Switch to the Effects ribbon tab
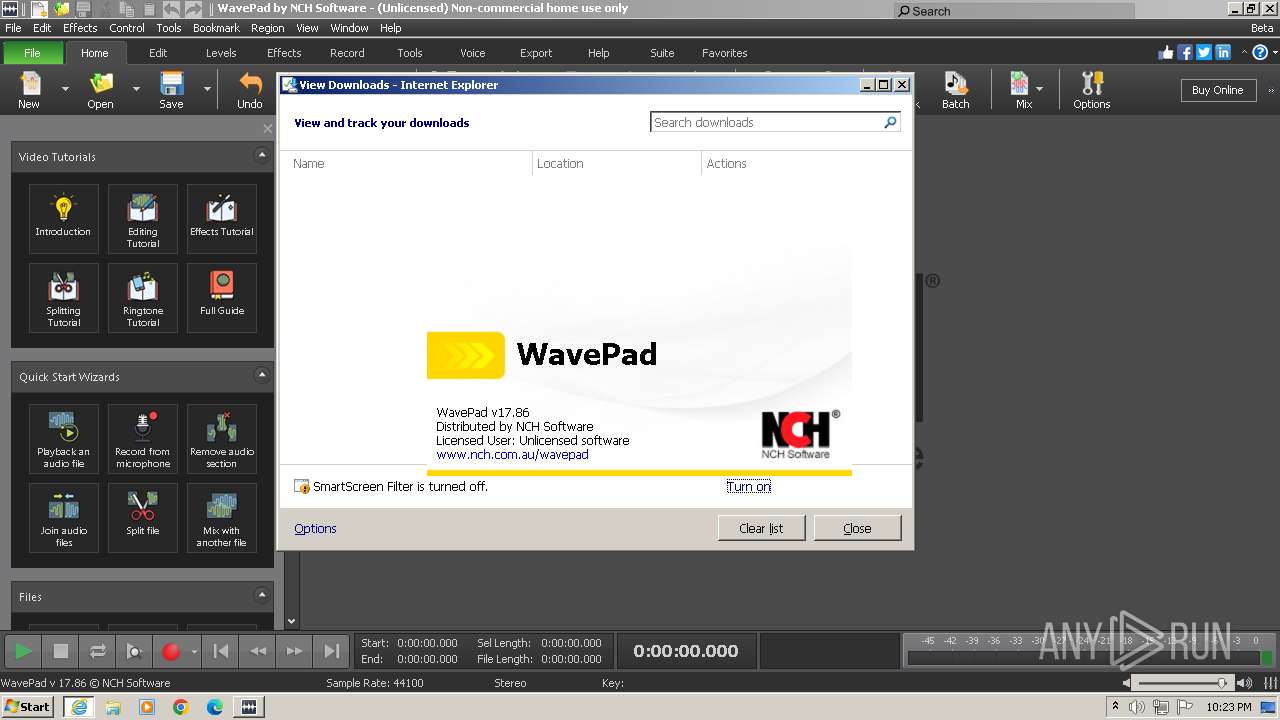1280x720 pixels. (284, 53)
